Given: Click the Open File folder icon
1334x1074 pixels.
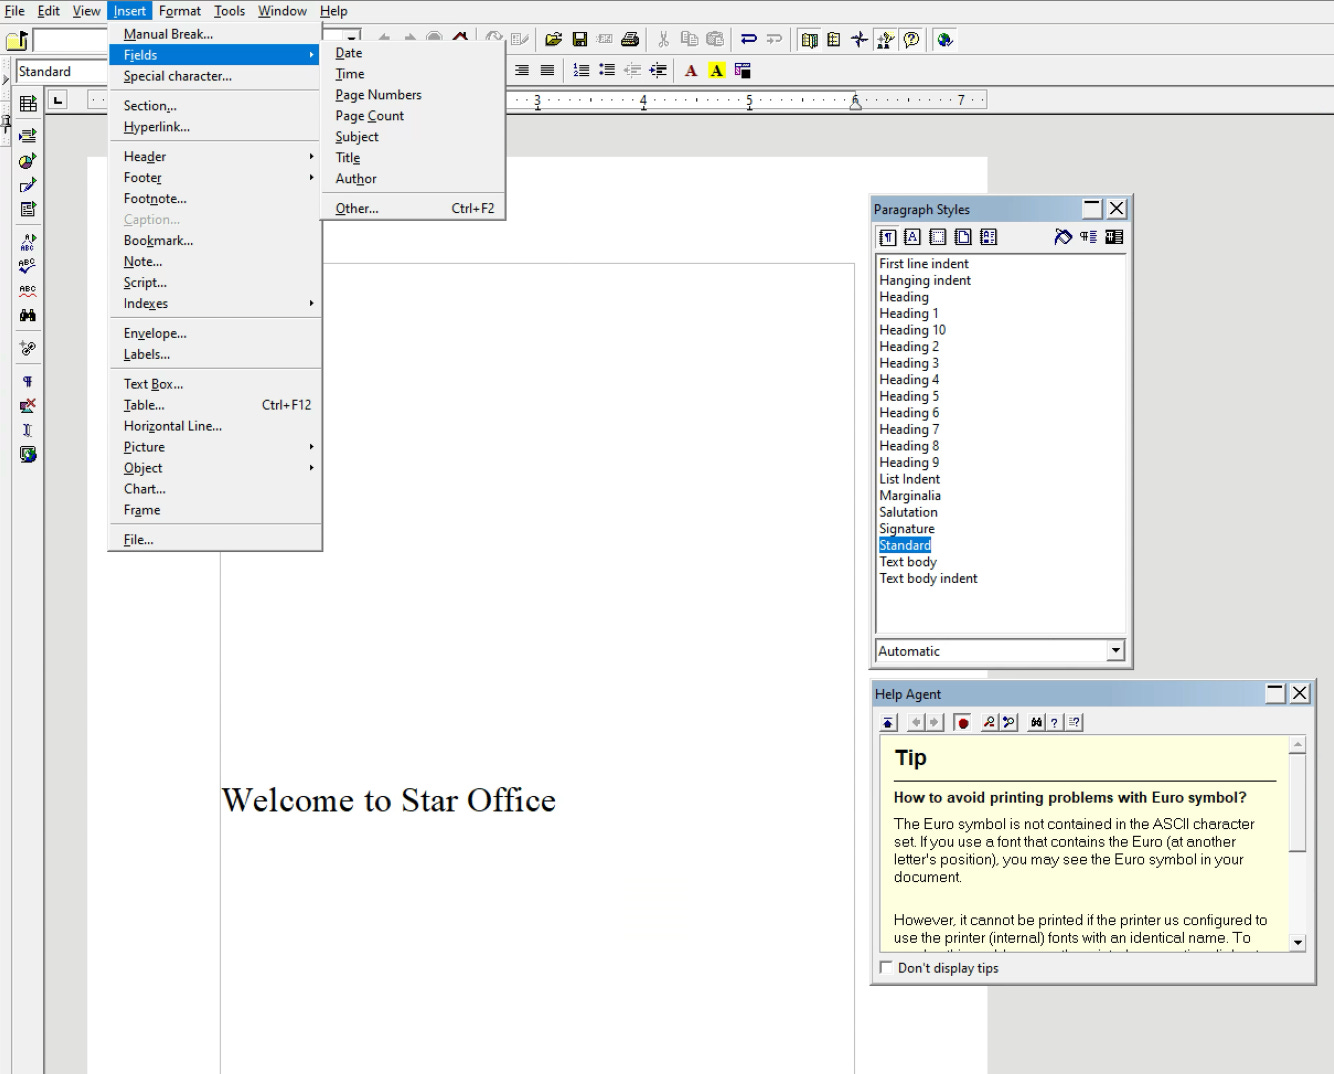Looking at the screenshot, I should tap(553, 40).
